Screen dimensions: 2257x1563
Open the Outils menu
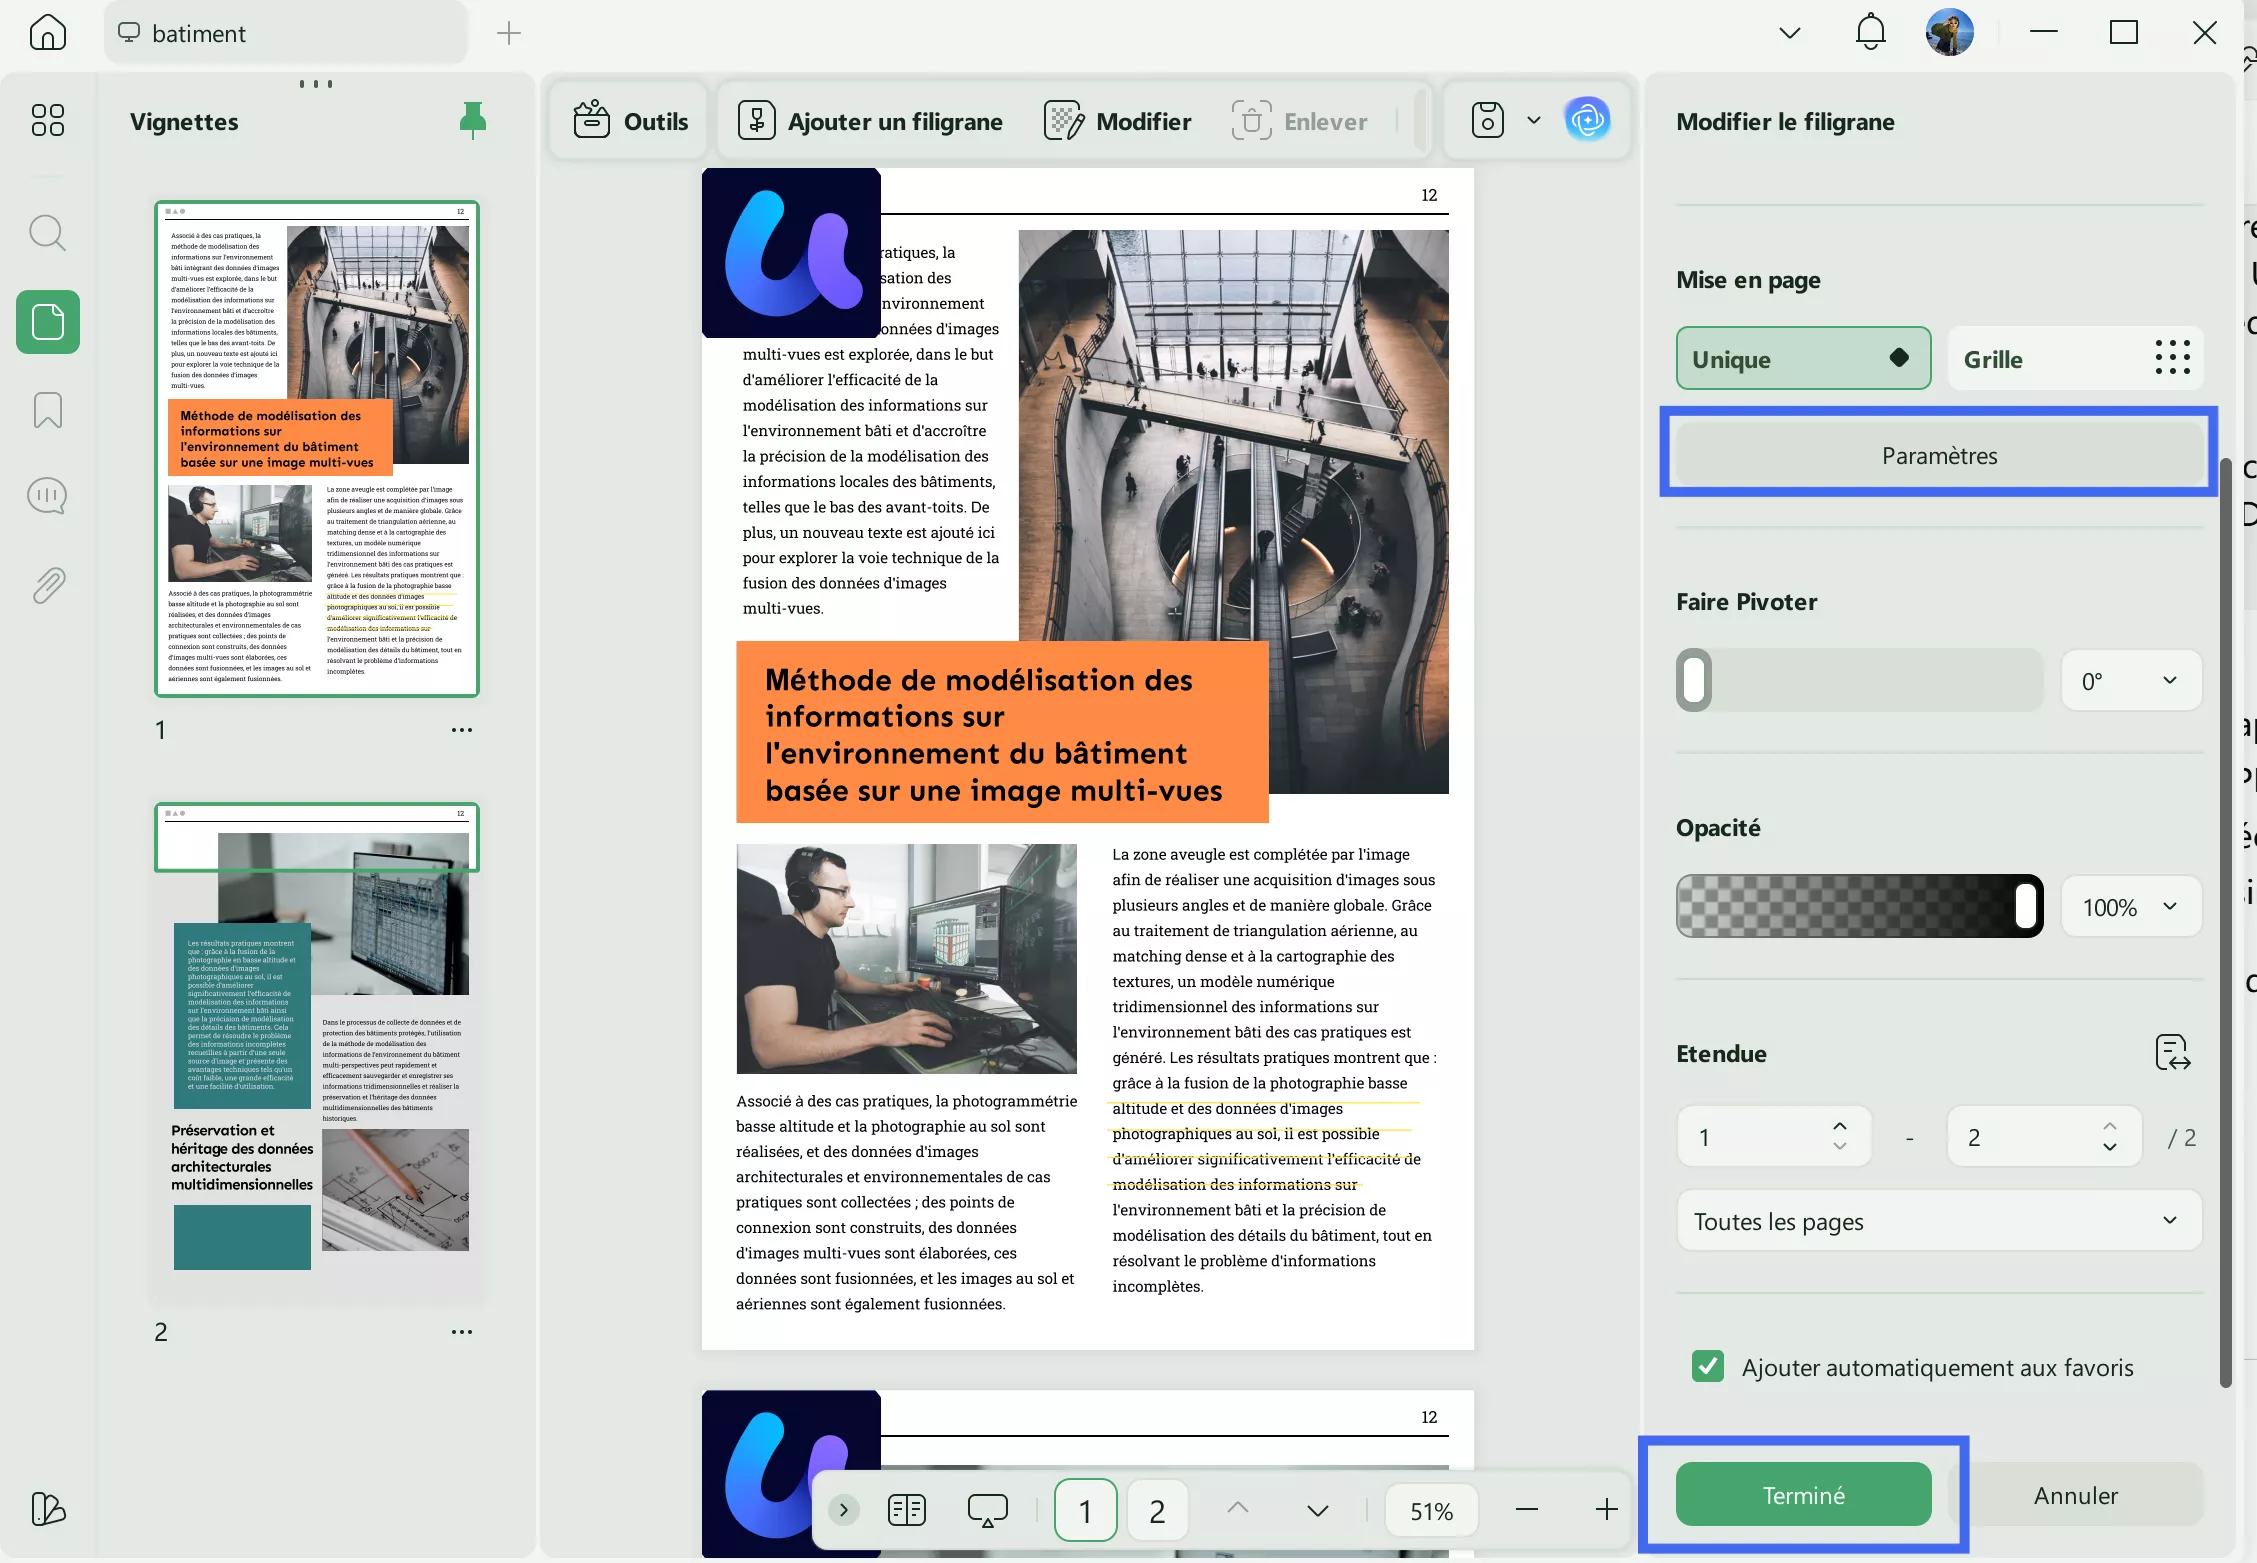631,121
